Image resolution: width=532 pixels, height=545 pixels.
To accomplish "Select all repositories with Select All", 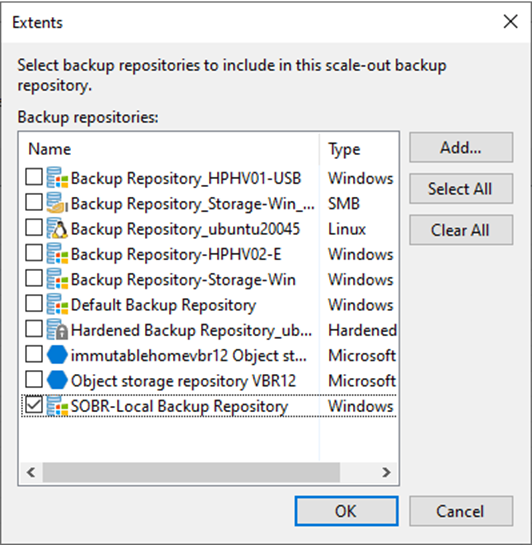I will [461, 189].
